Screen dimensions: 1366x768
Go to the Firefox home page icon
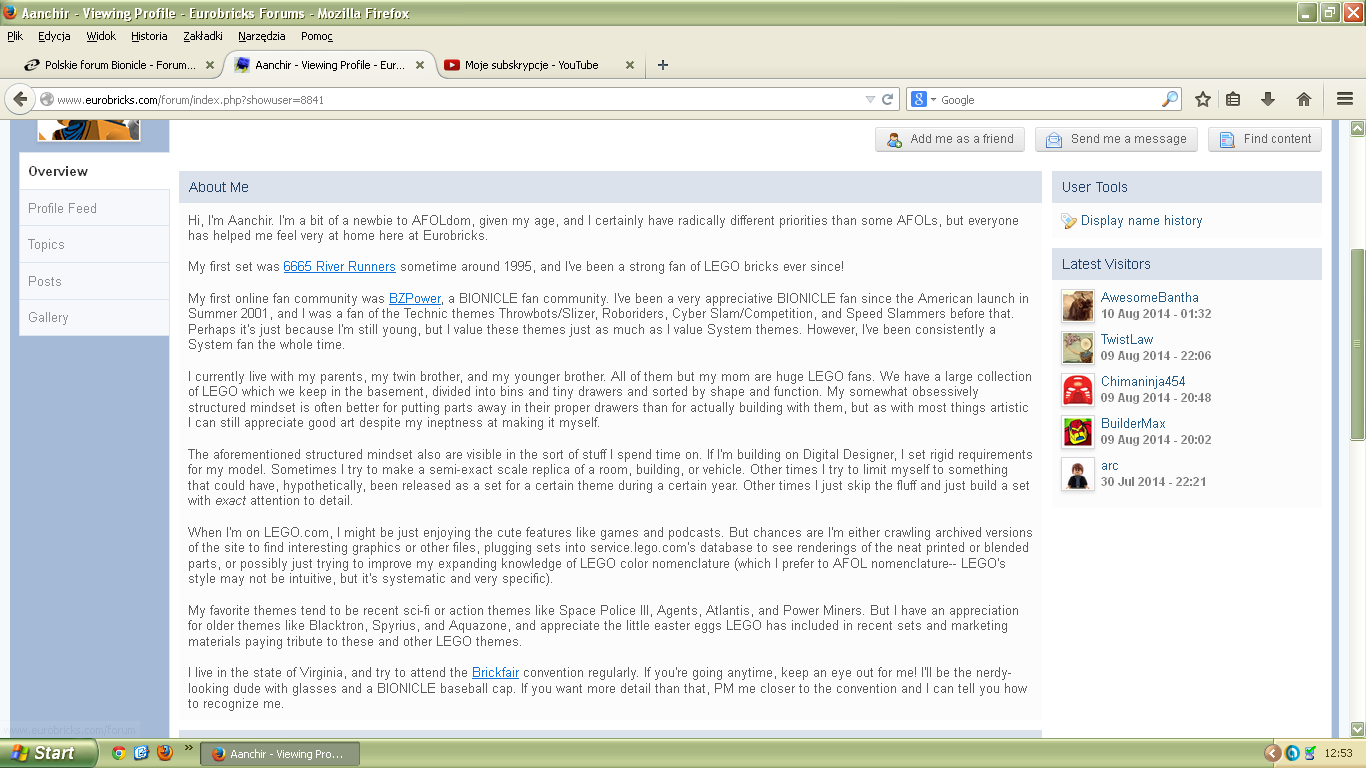pyautogui.click(x=1303, y=99)
